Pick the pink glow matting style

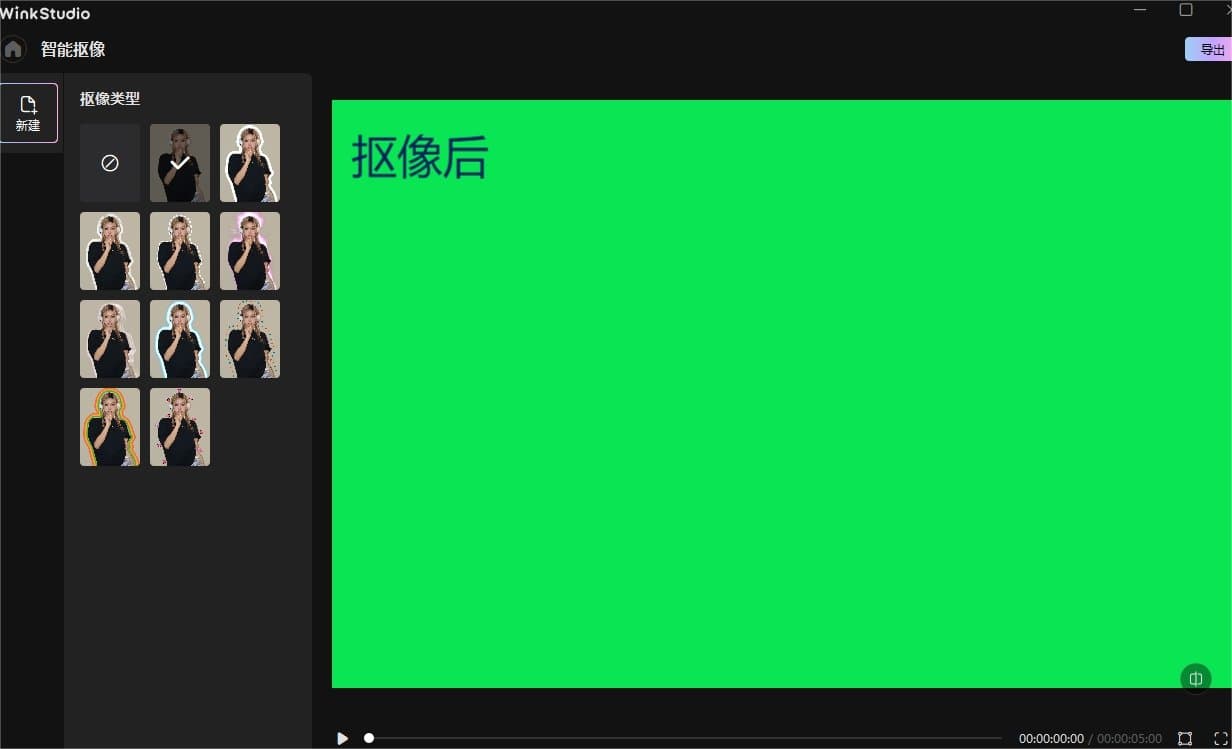tap(250, 251)
